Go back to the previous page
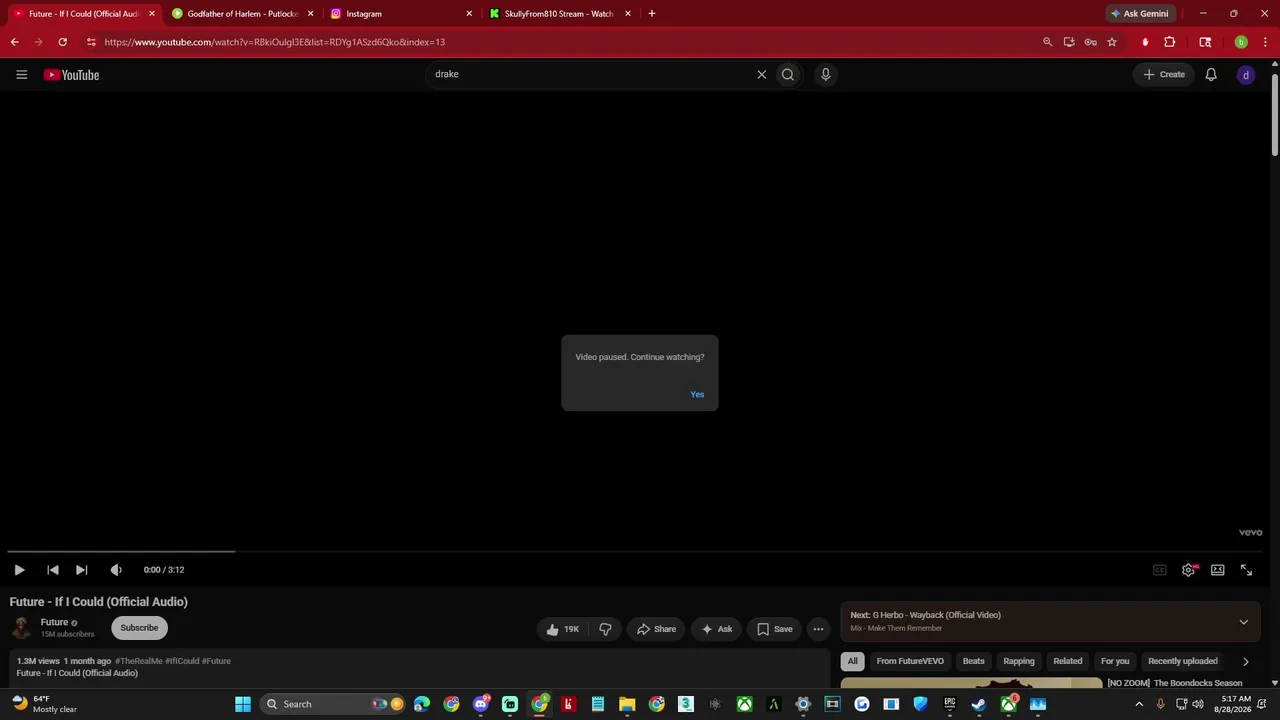Viewport: 1280px width, 720px height. pyautogui.click(x=14, y=42)
